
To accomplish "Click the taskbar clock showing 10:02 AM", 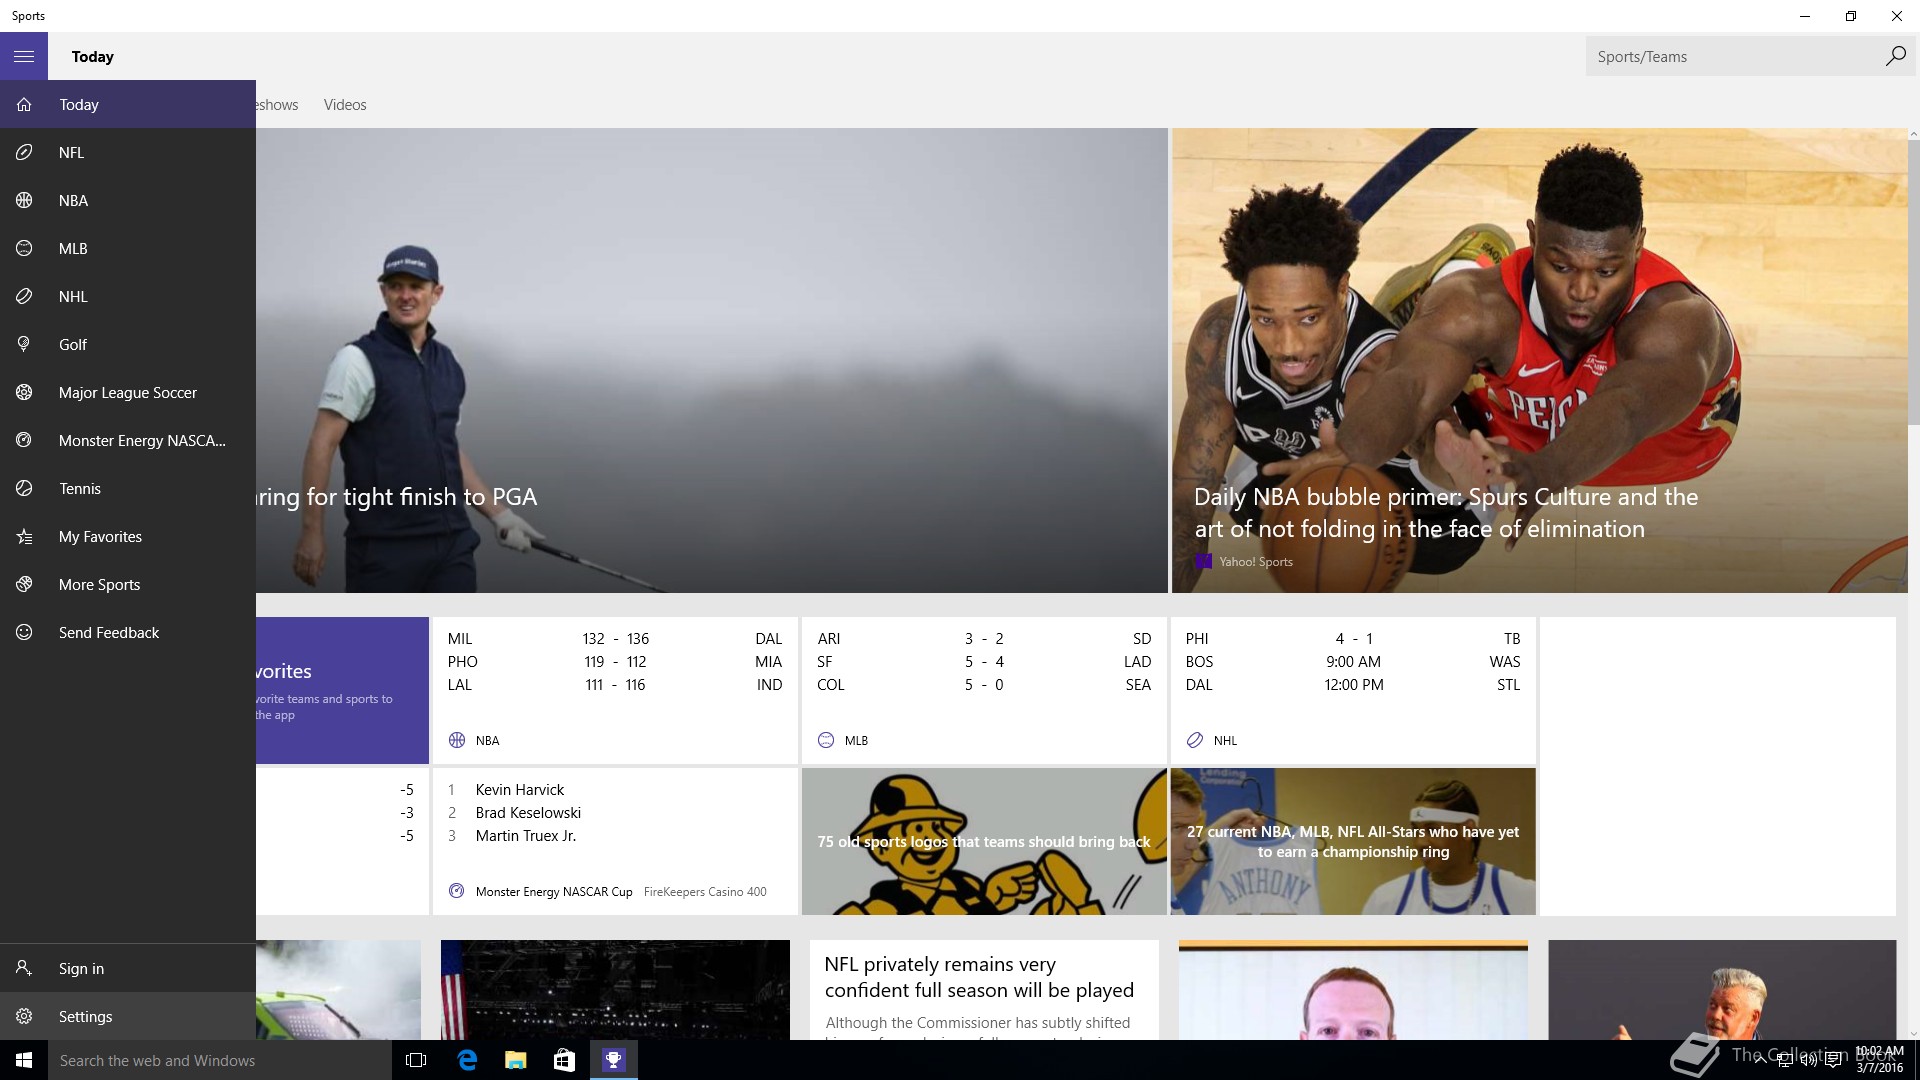I will coord(1879,1060).
